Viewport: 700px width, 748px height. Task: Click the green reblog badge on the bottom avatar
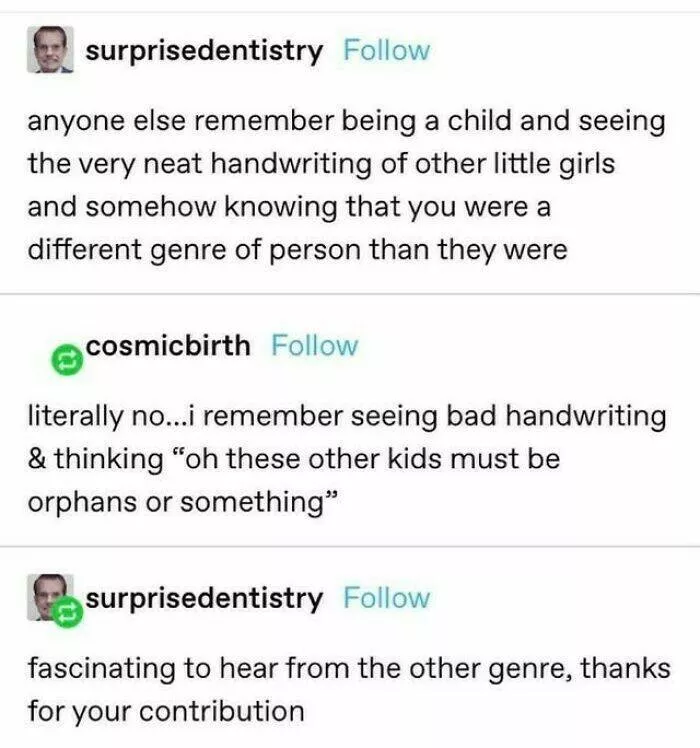68,610
